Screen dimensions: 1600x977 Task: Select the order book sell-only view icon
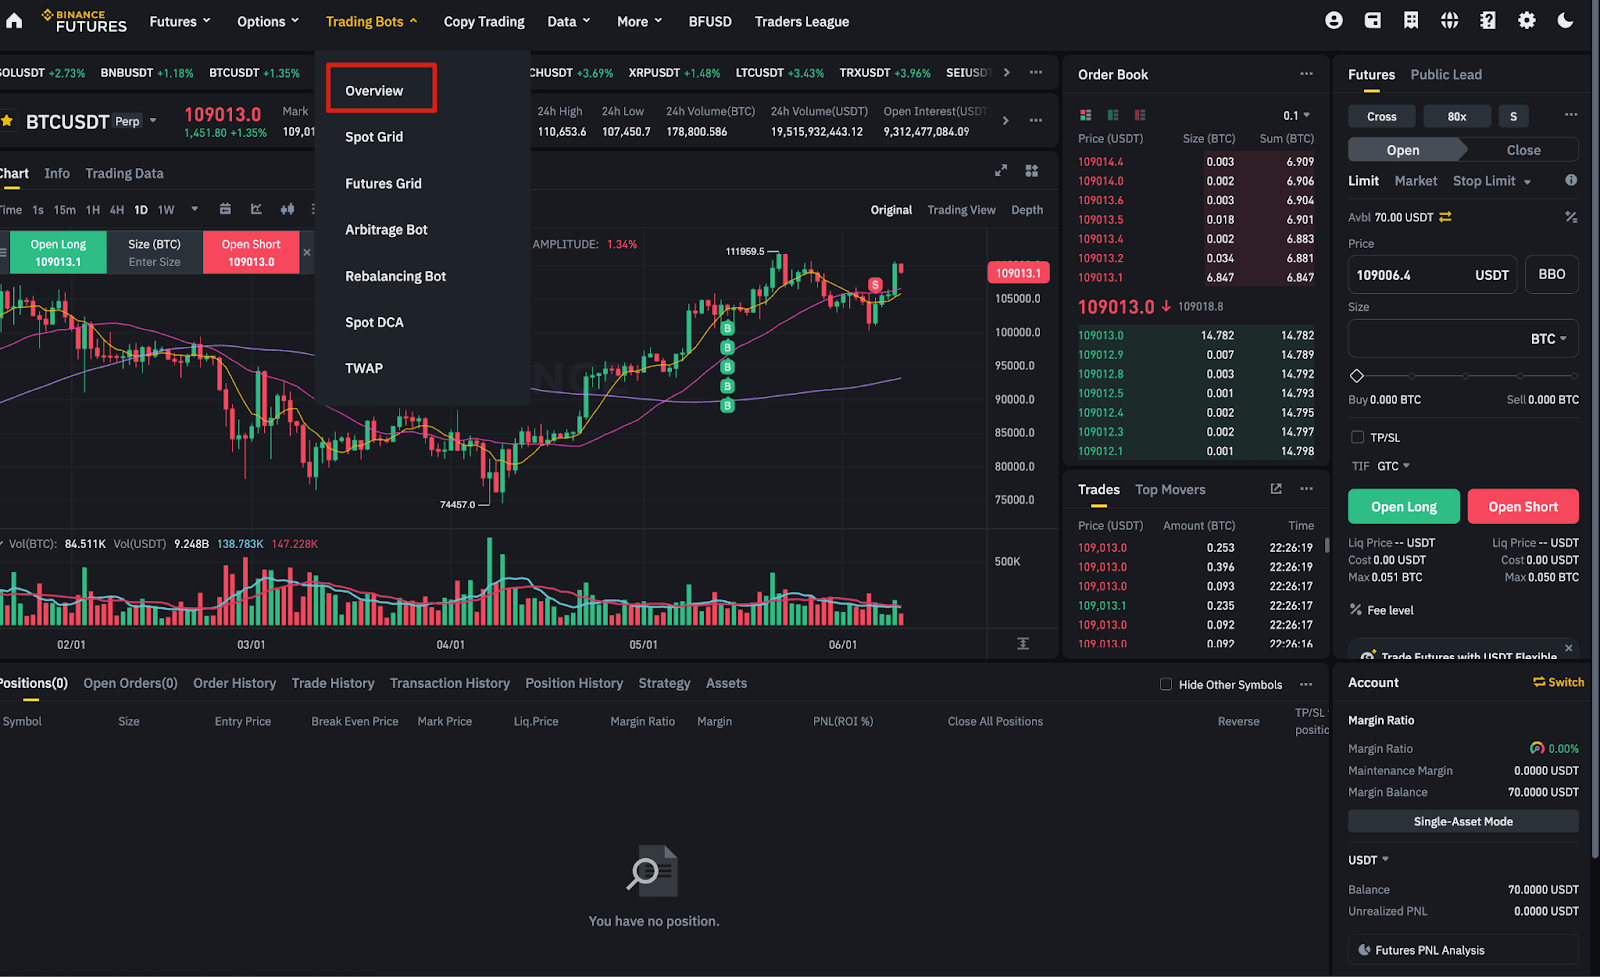point(1140,115)
